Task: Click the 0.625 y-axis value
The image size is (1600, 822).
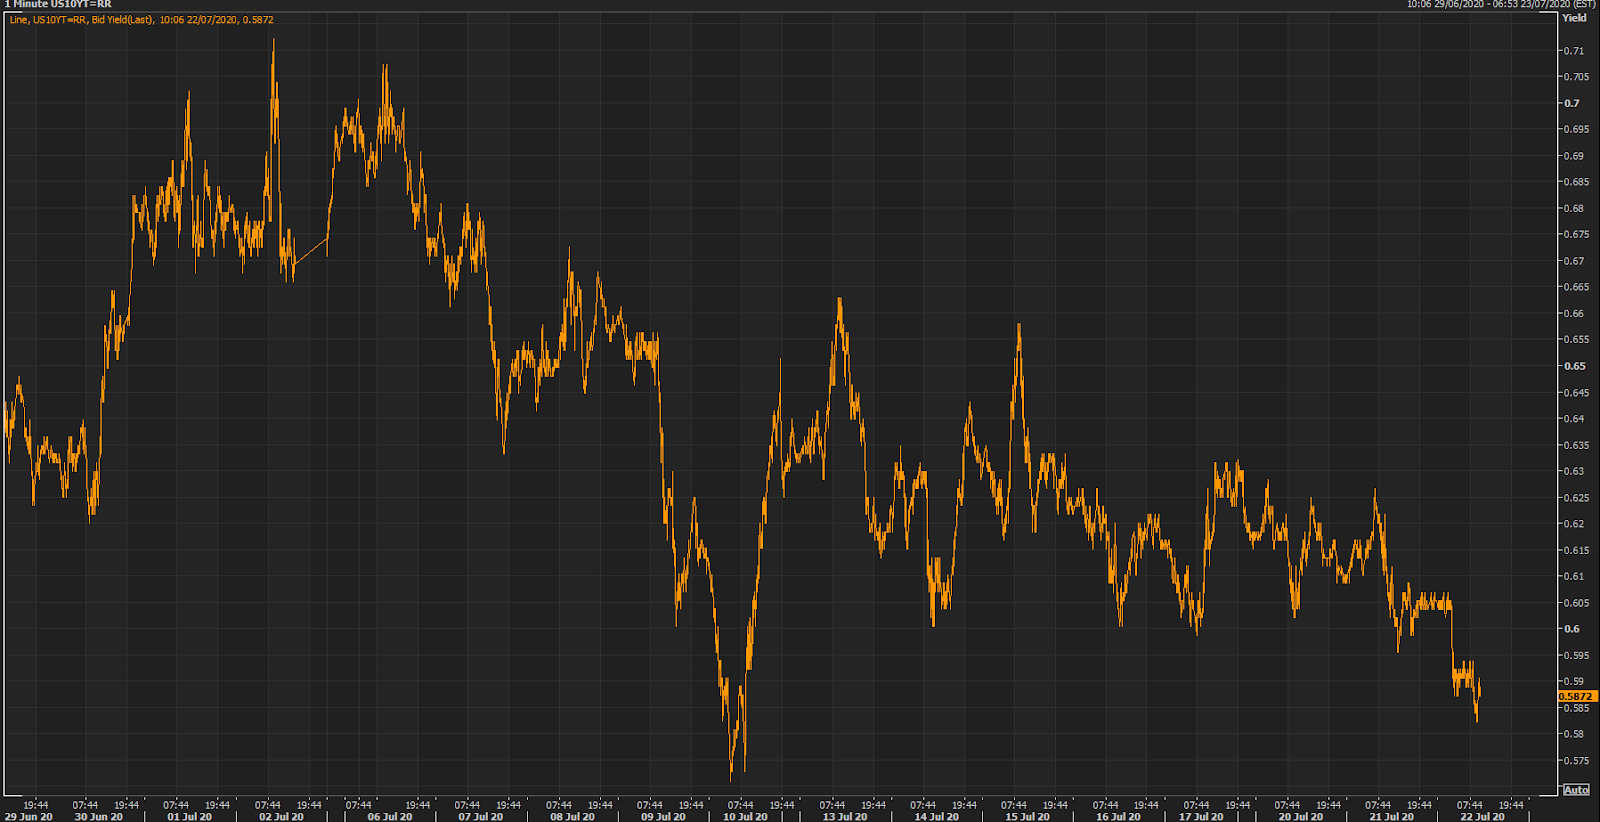Action: click(1576, 498)
